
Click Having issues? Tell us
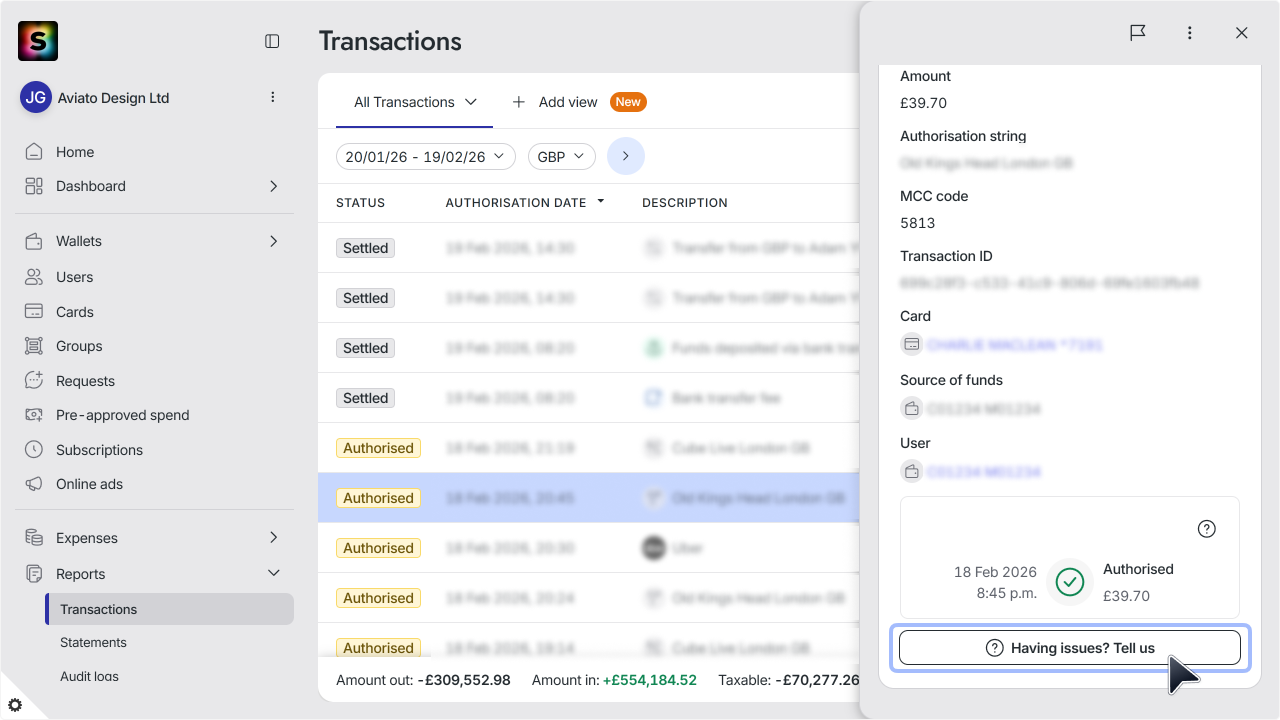[x=1070, y=648]
